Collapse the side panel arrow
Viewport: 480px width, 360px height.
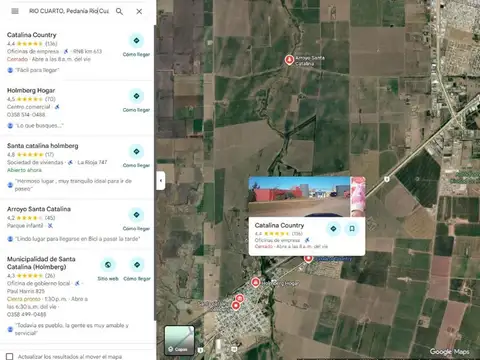click(161, 181)
